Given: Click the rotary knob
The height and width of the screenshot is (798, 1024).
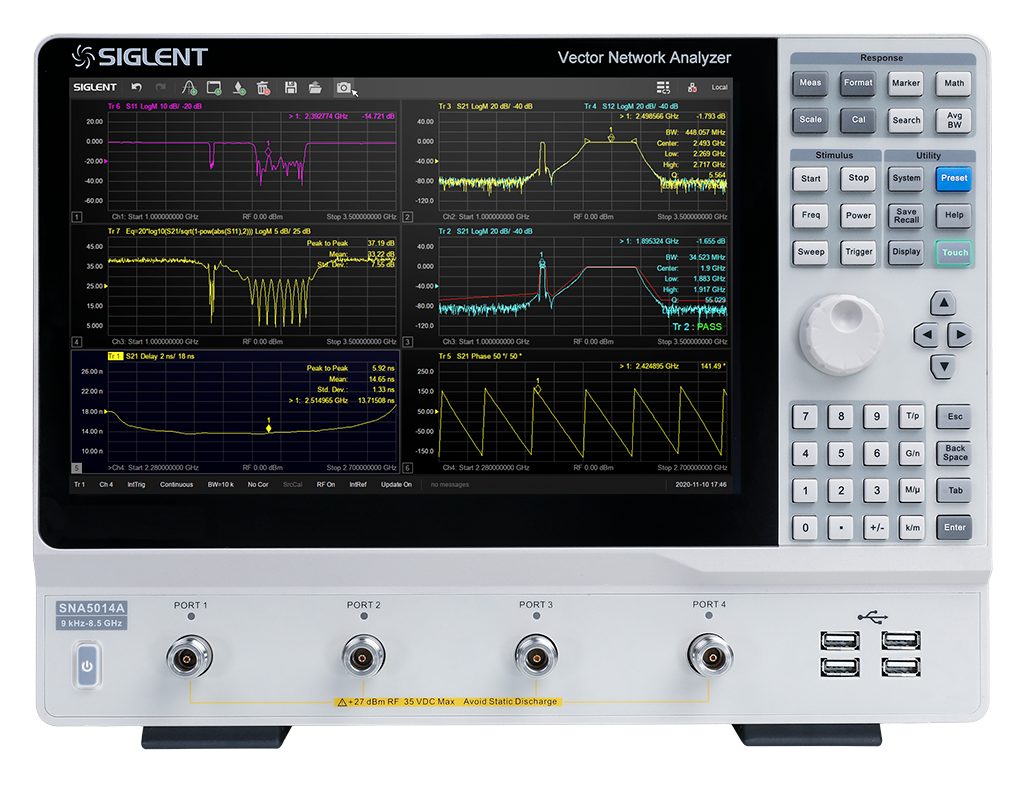Looking at the screenshot, I should [x=840, y=333].
